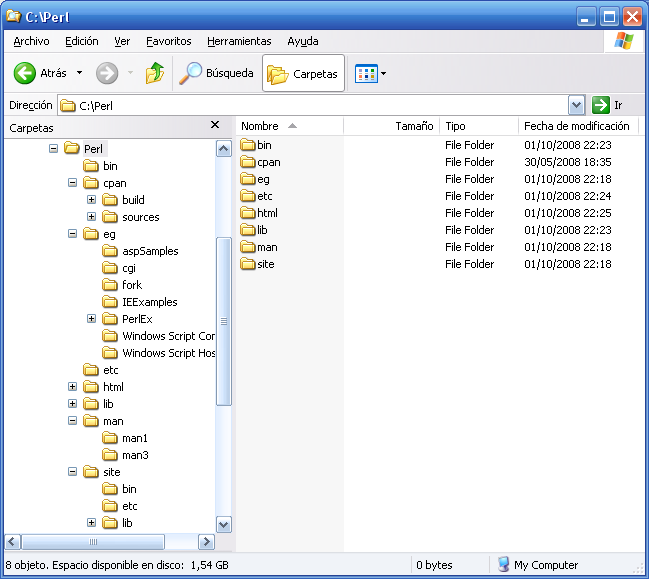The width and height of the screenshot is (649, 579).
Task: Open the Herramientas menu
Action: pos(239,41)
